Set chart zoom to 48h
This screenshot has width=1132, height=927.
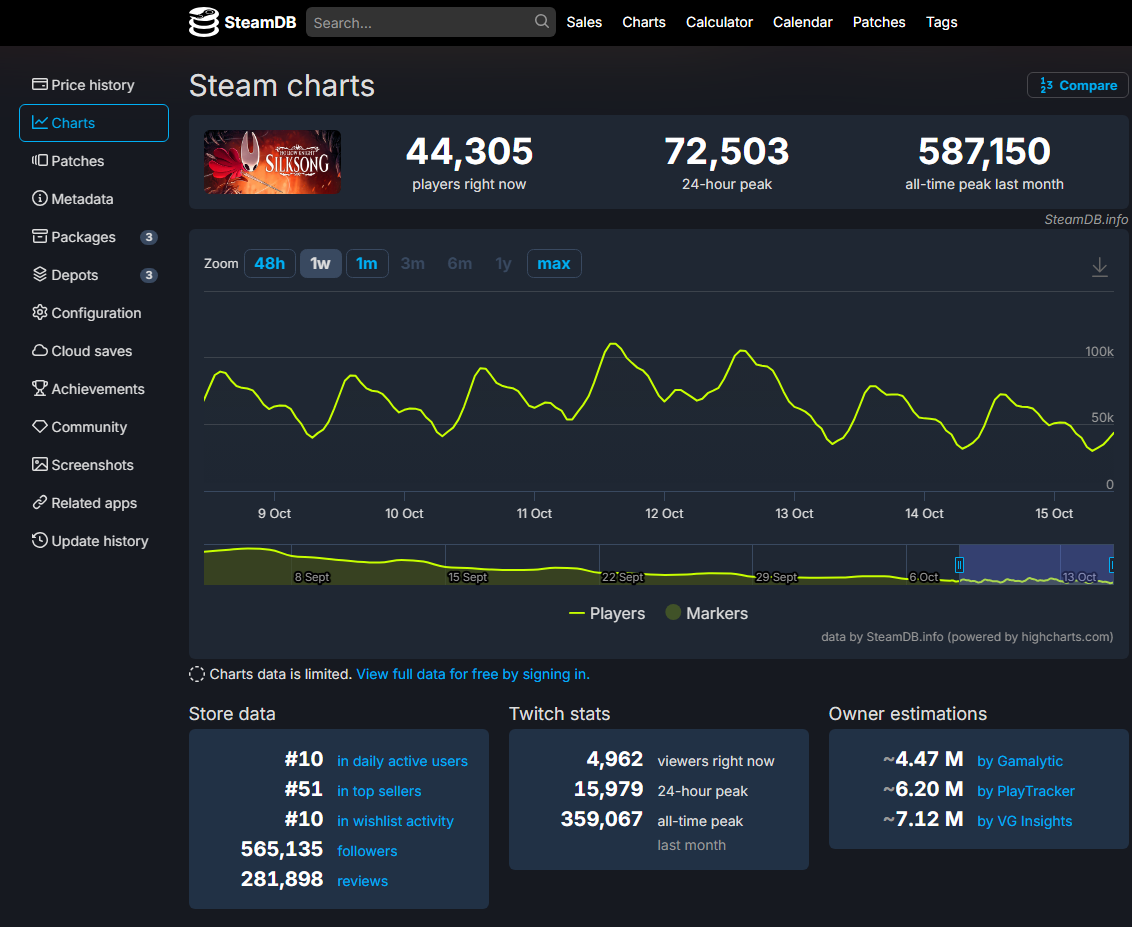point(269,264)
